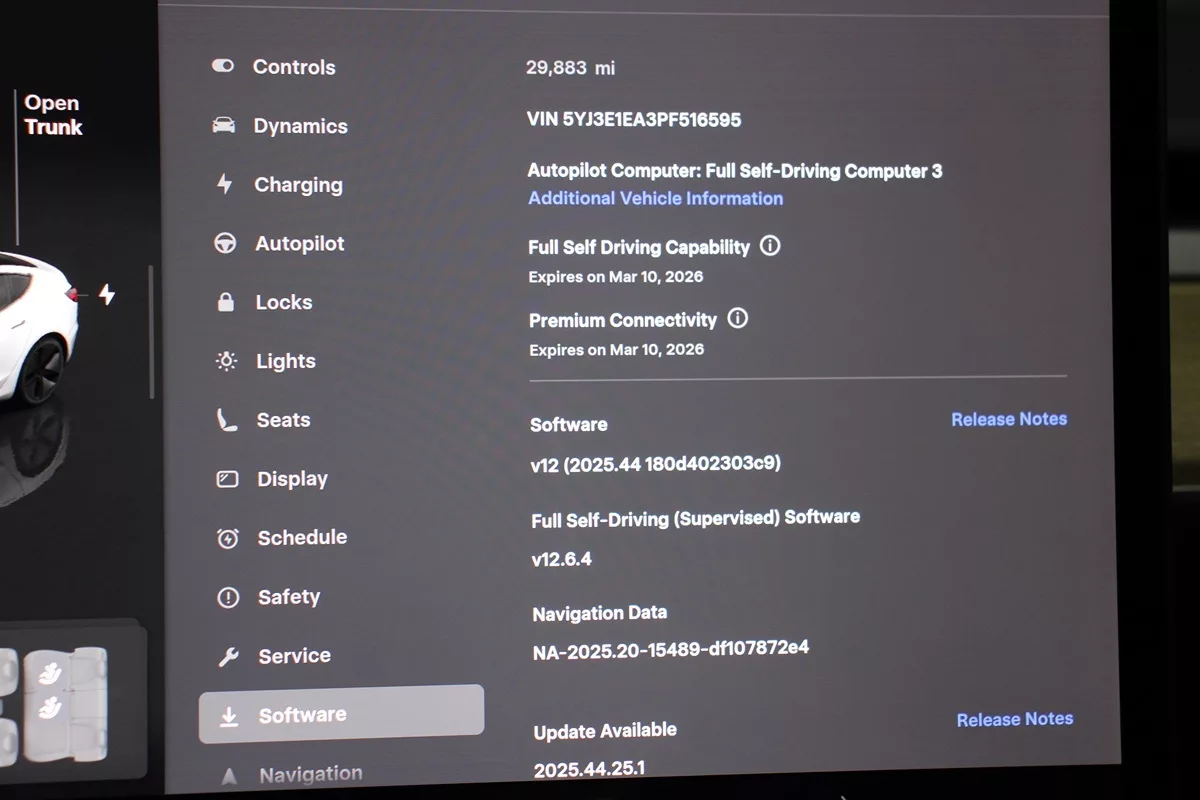Viewport: 1200px width, 800px height.
Task: Tap the steering wheel Autopilot icon
Action: (x=225, y=243)
